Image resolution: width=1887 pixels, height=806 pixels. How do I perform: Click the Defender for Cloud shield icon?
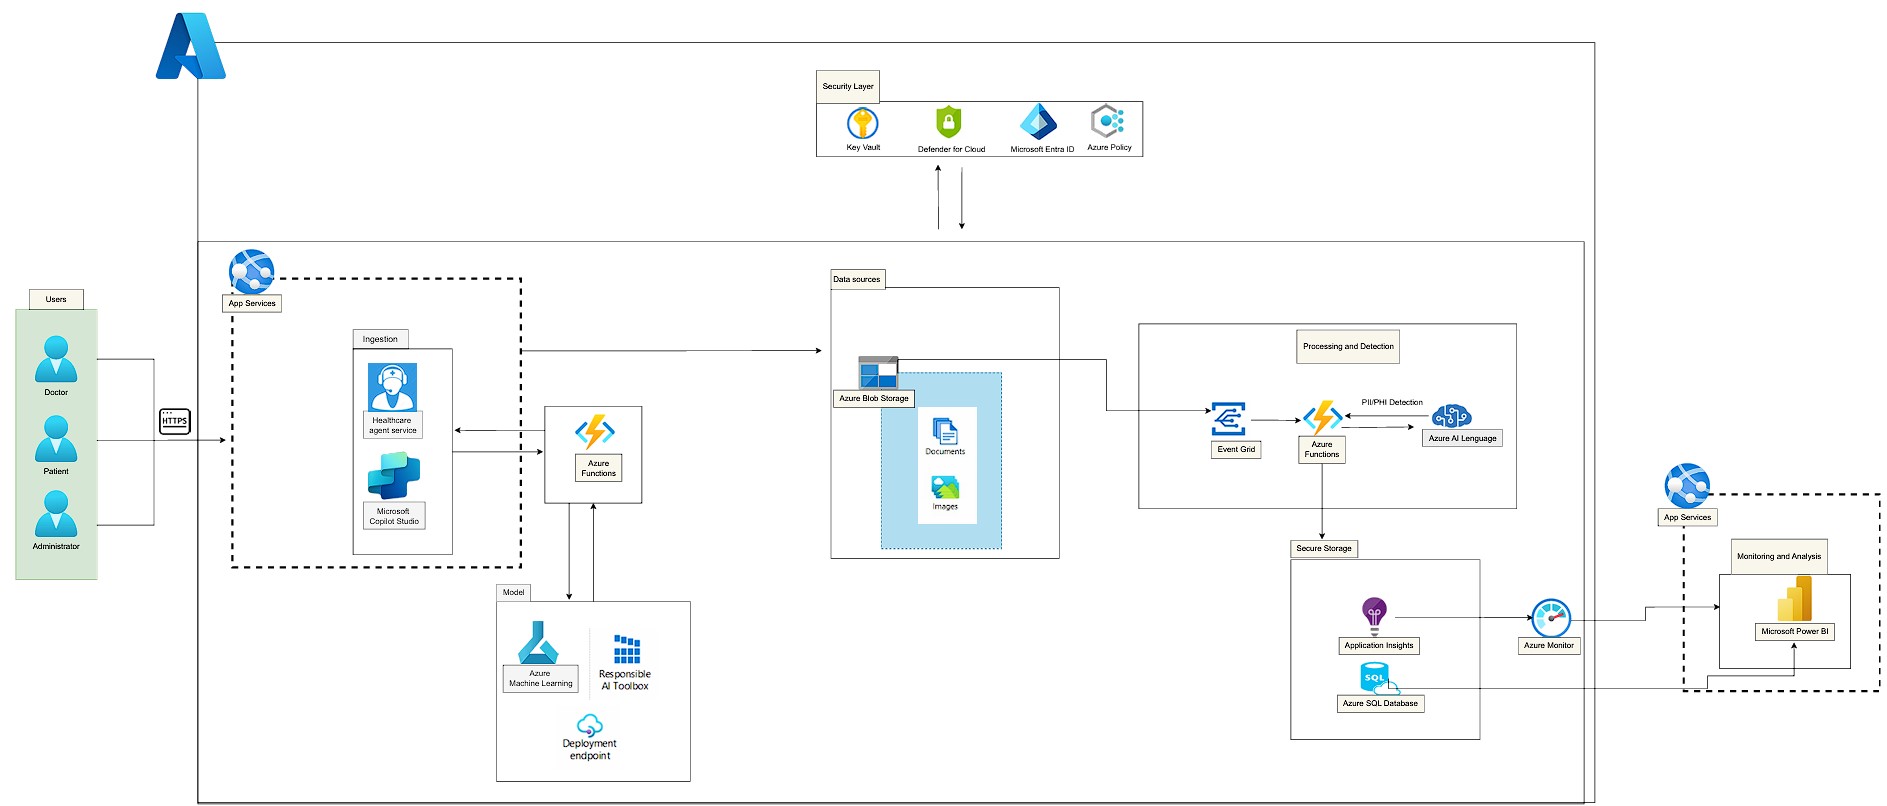pos(948,122)
